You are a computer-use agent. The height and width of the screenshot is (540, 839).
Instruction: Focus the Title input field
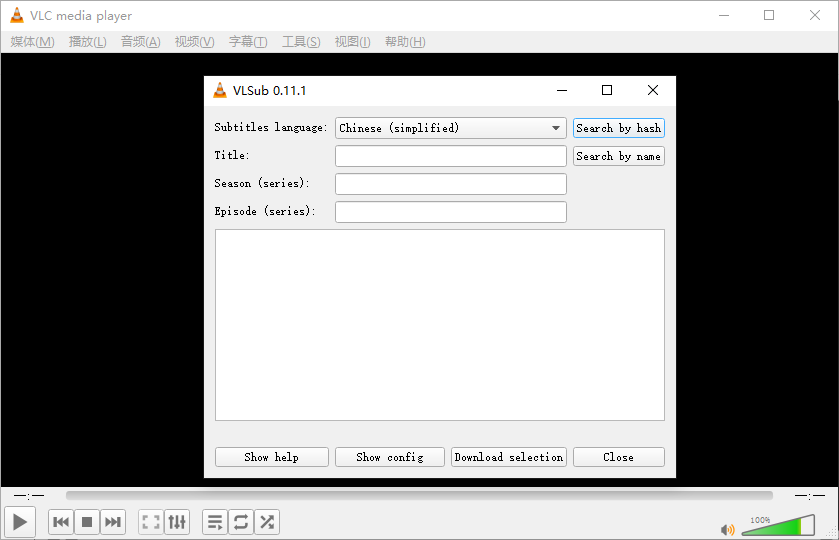pos(451,156)
